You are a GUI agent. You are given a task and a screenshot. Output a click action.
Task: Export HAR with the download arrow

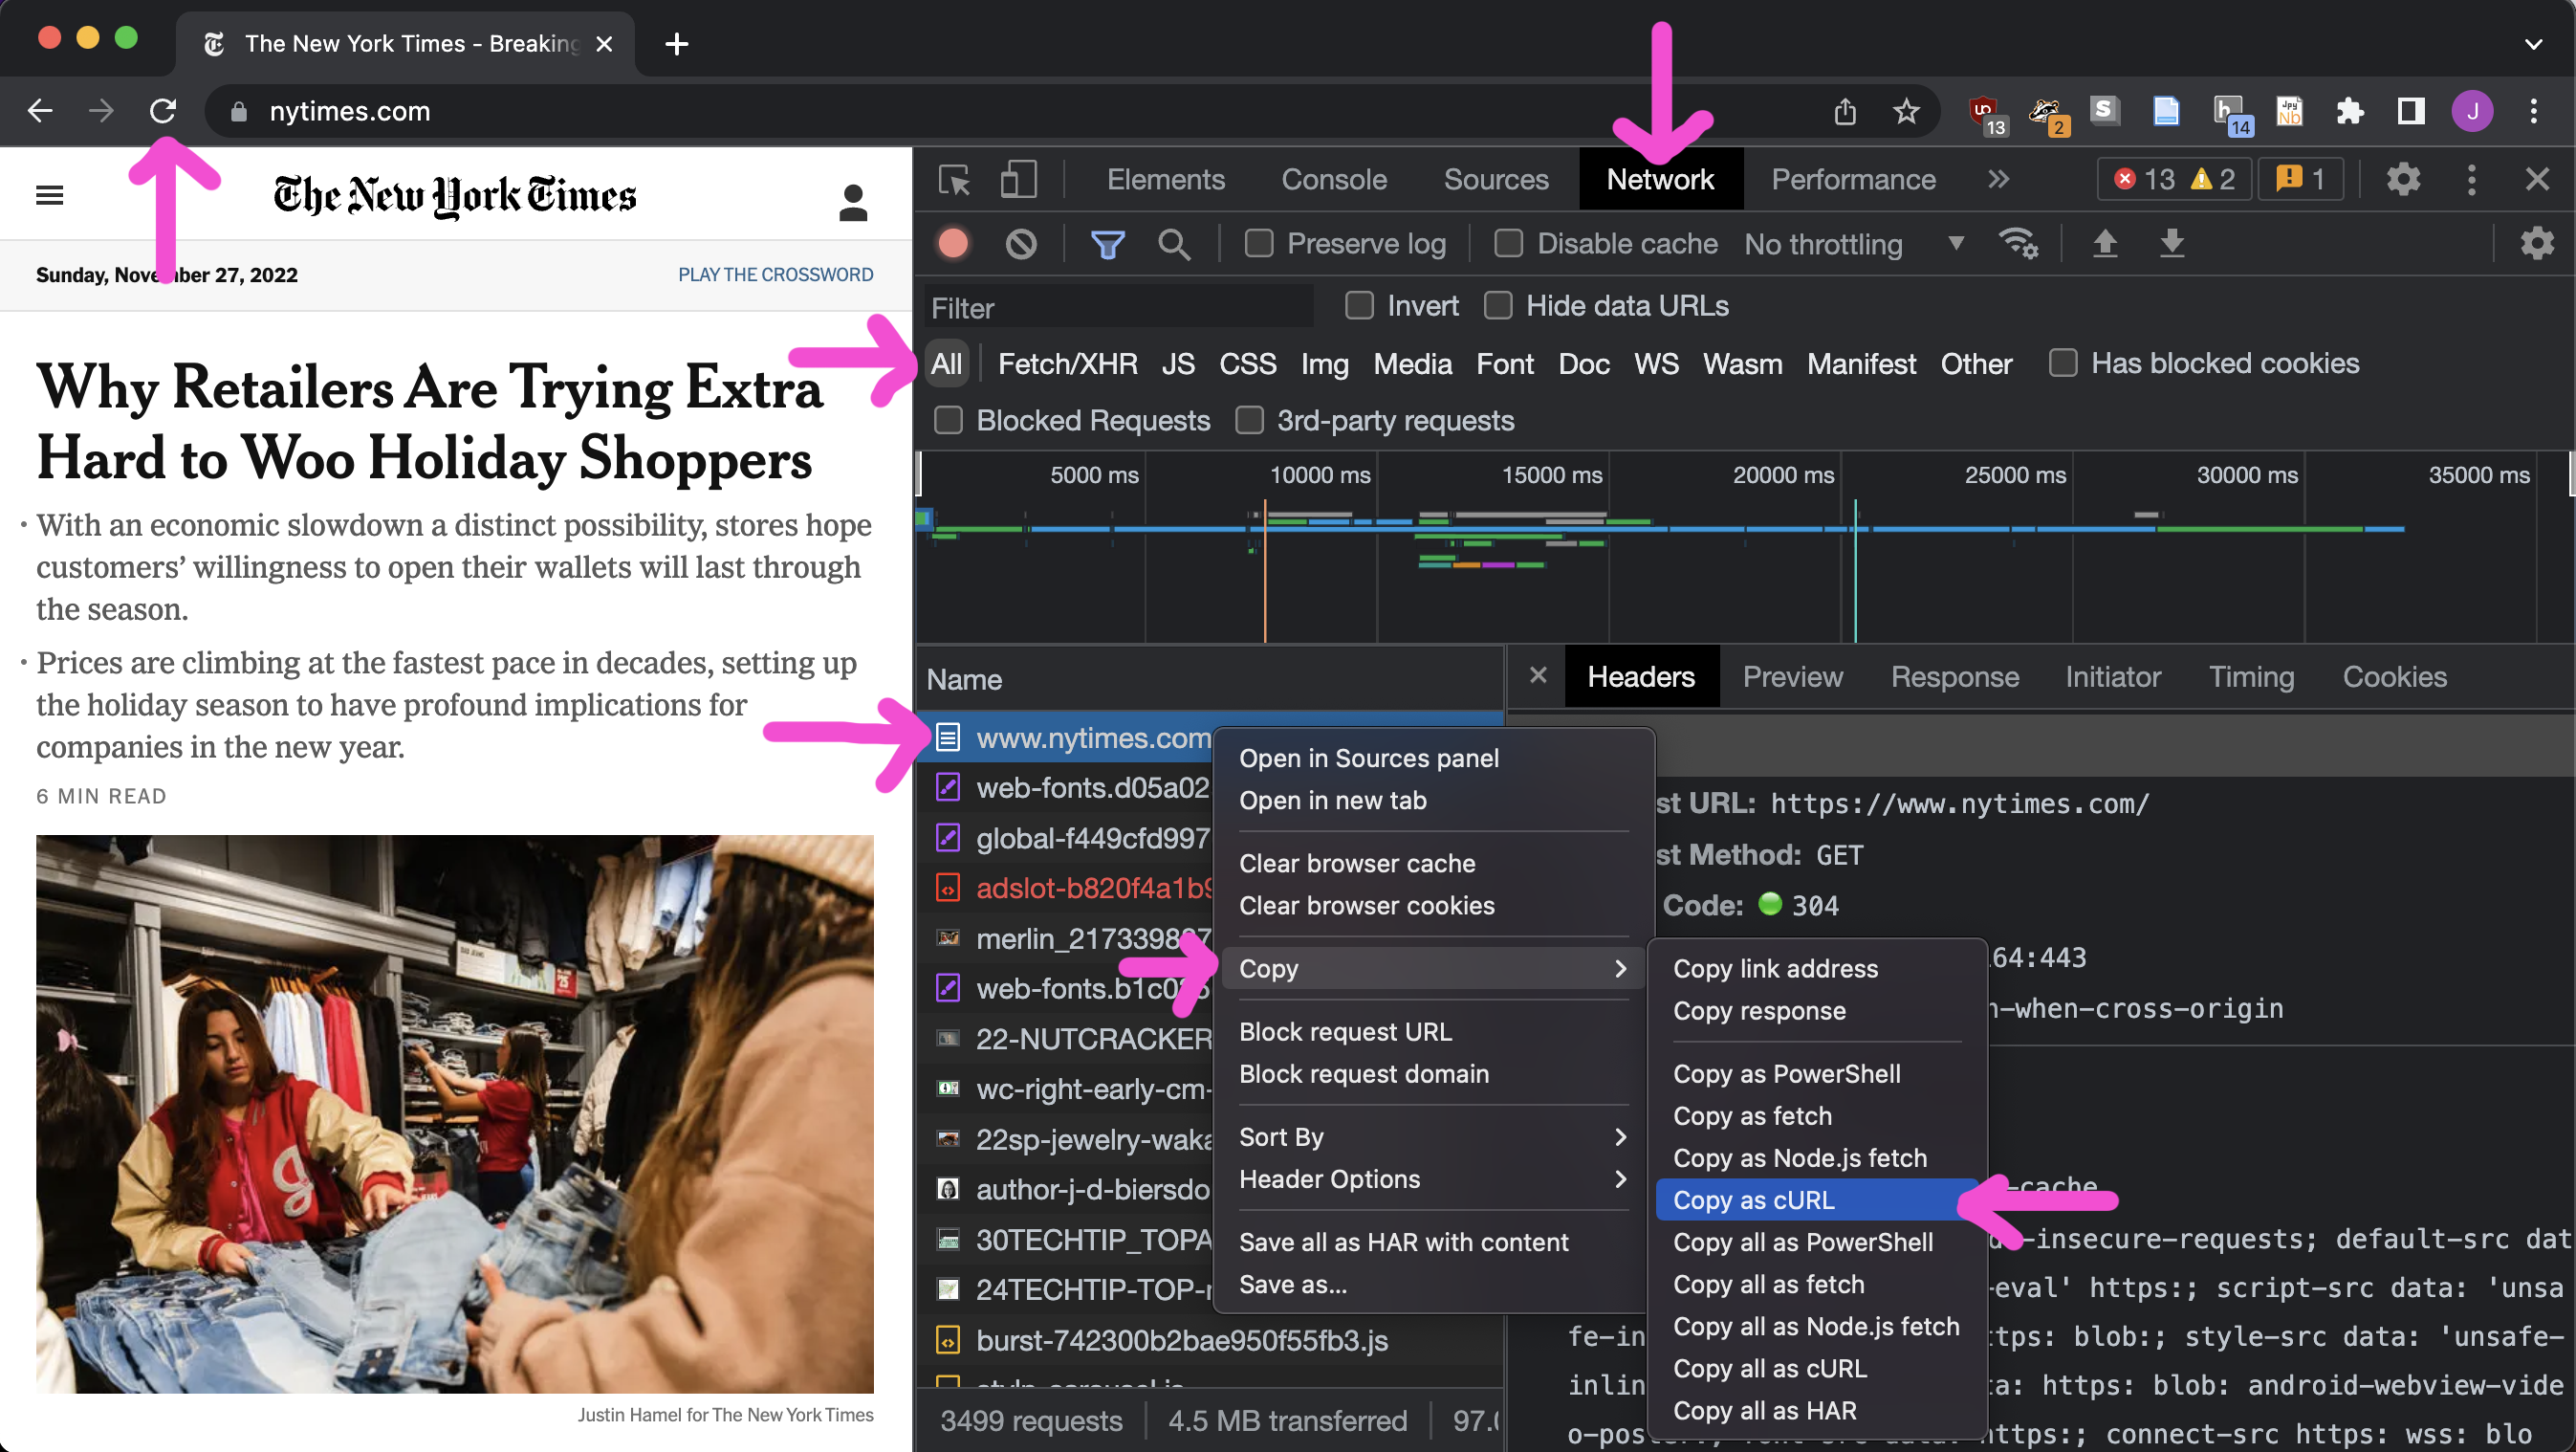[2171, 243]
